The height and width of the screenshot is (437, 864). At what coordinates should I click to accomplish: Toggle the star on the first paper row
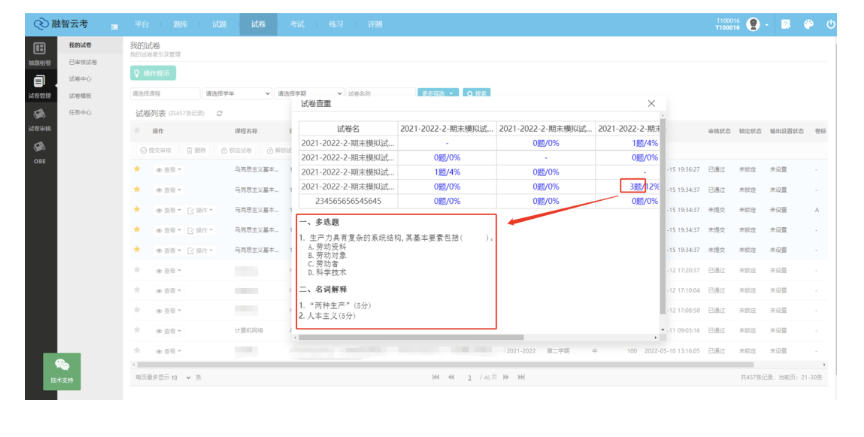pos(137,169)
